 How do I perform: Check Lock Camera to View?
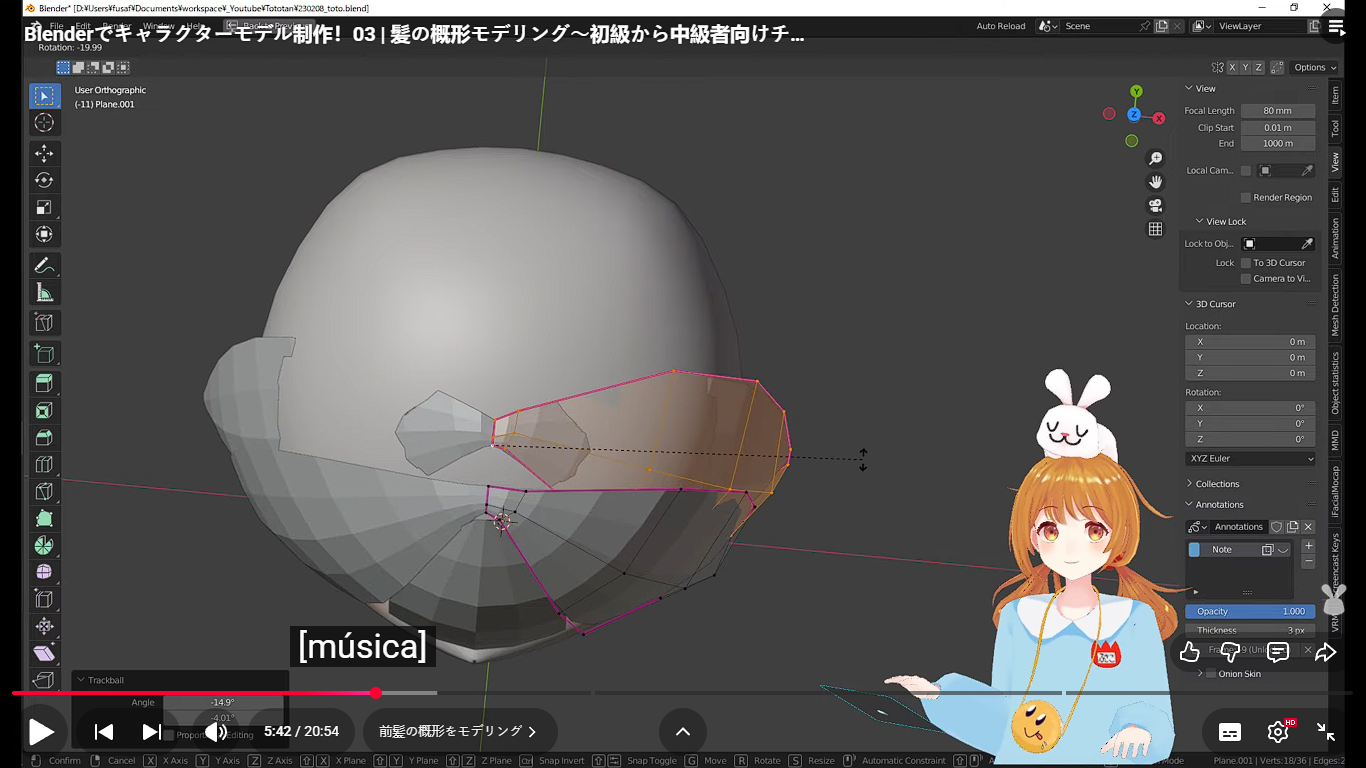1245,279
